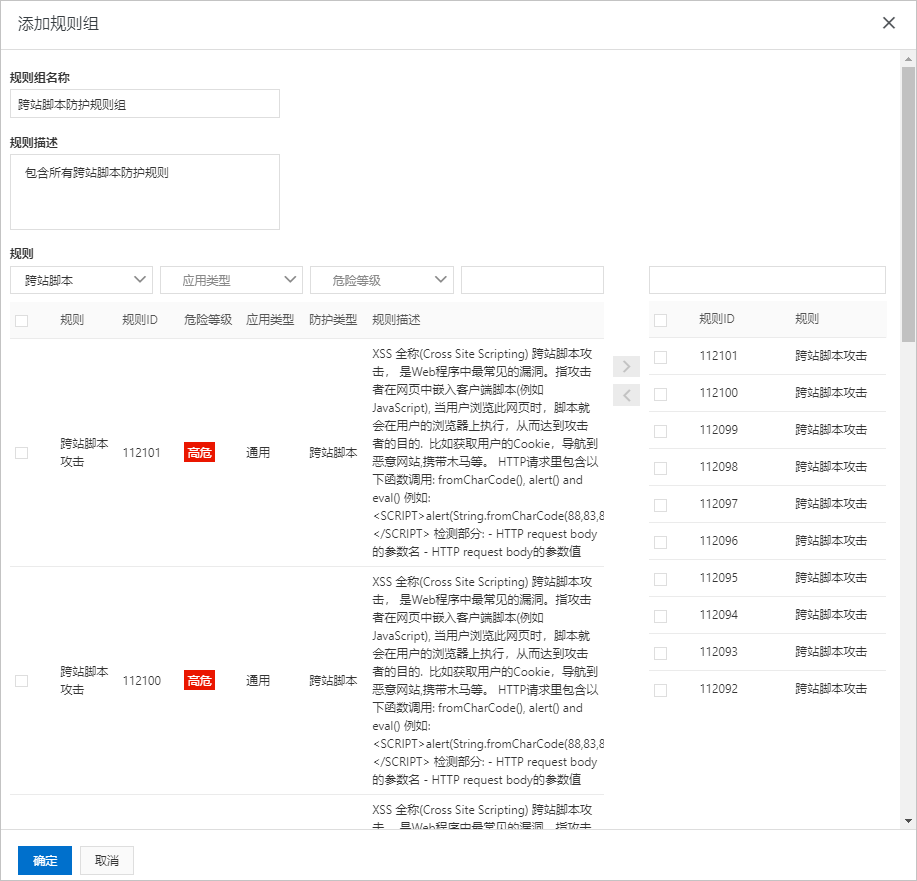Check rule 112099 in the right list
The width and height of the screenshot is (917, 881).
tap(660, 431)
